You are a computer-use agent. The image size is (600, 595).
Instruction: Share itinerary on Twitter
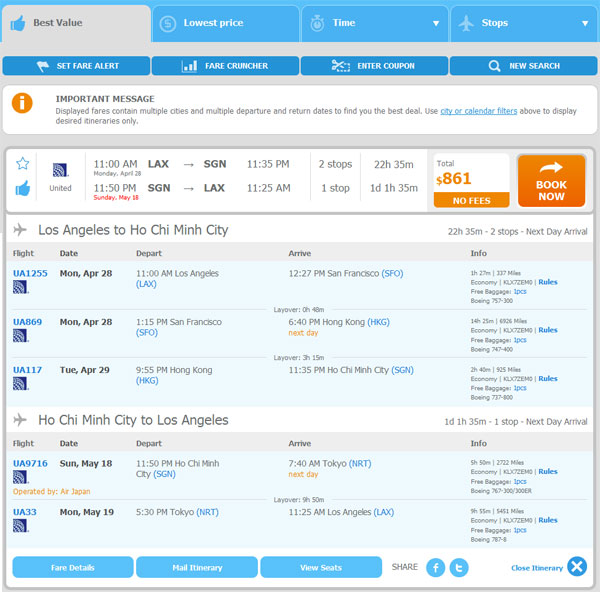tap(459, 568)
